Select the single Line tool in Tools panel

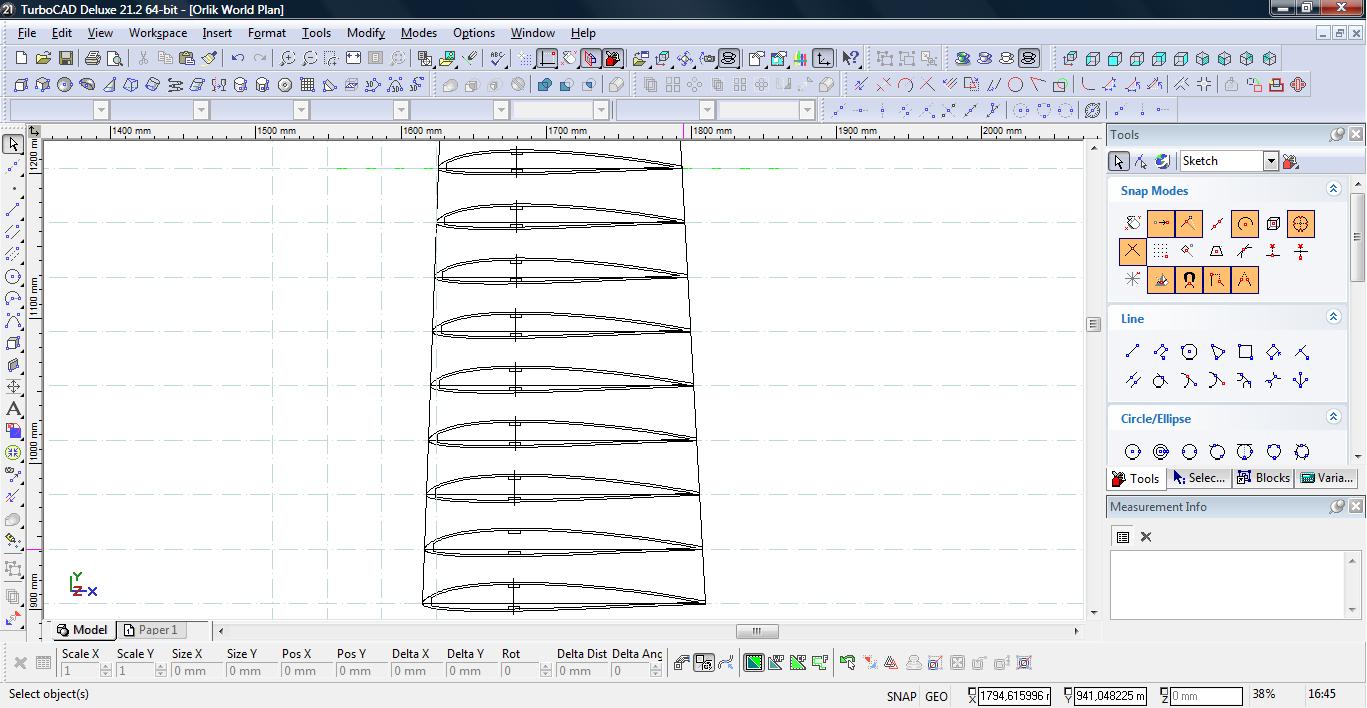coord(1132,352)
